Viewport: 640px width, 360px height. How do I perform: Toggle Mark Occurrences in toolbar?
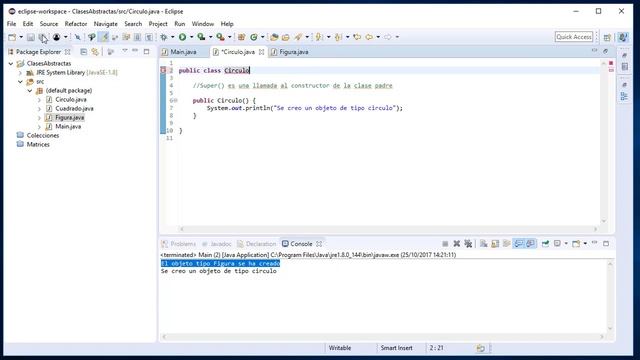(x=104, y=37)
